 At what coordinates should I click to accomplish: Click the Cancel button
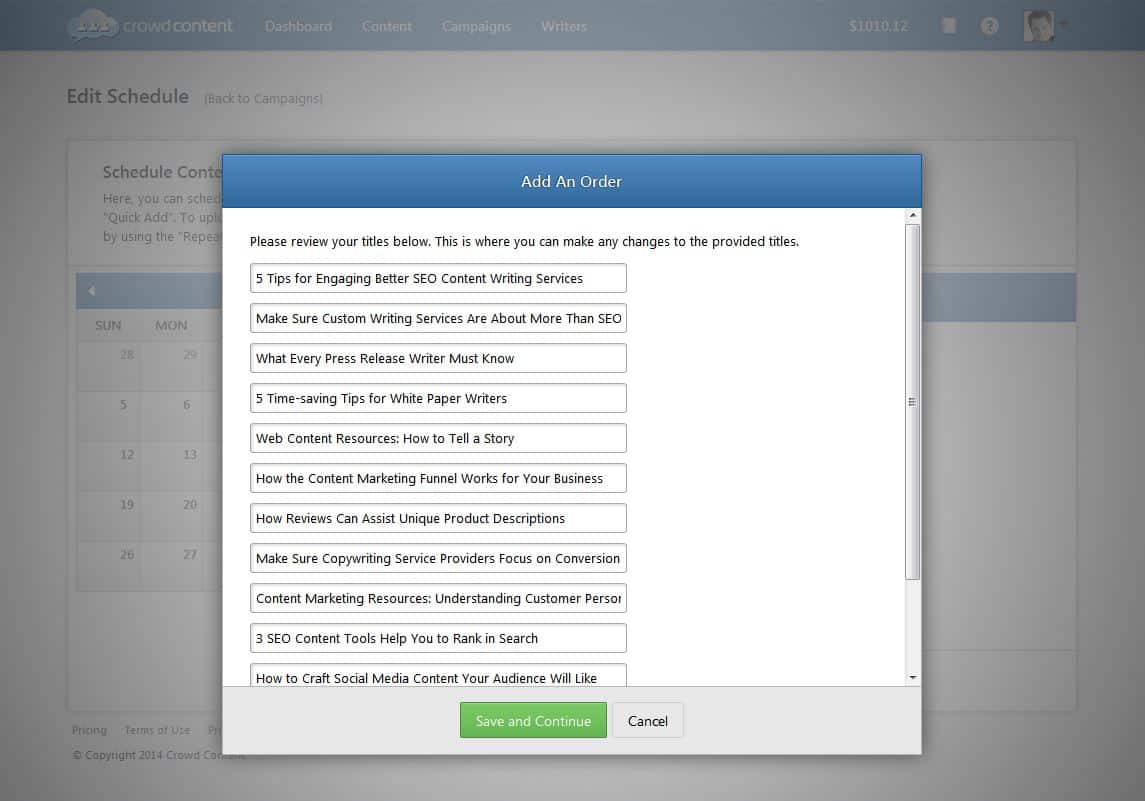pyautogui.click(x=648, y=720)
